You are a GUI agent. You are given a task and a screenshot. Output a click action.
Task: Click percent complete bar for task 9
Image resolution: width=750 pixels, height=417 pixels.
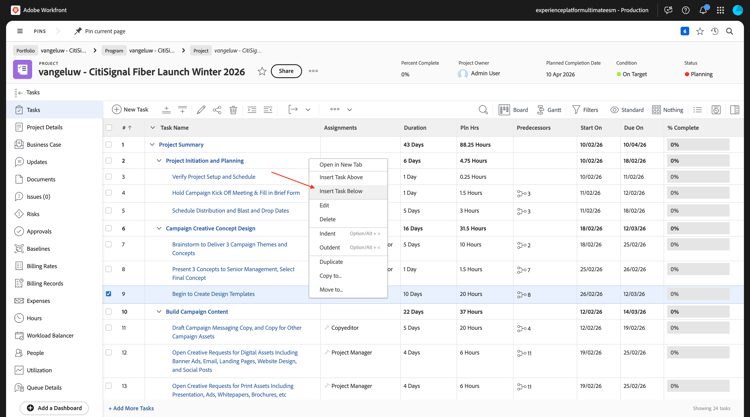point(698,294)
